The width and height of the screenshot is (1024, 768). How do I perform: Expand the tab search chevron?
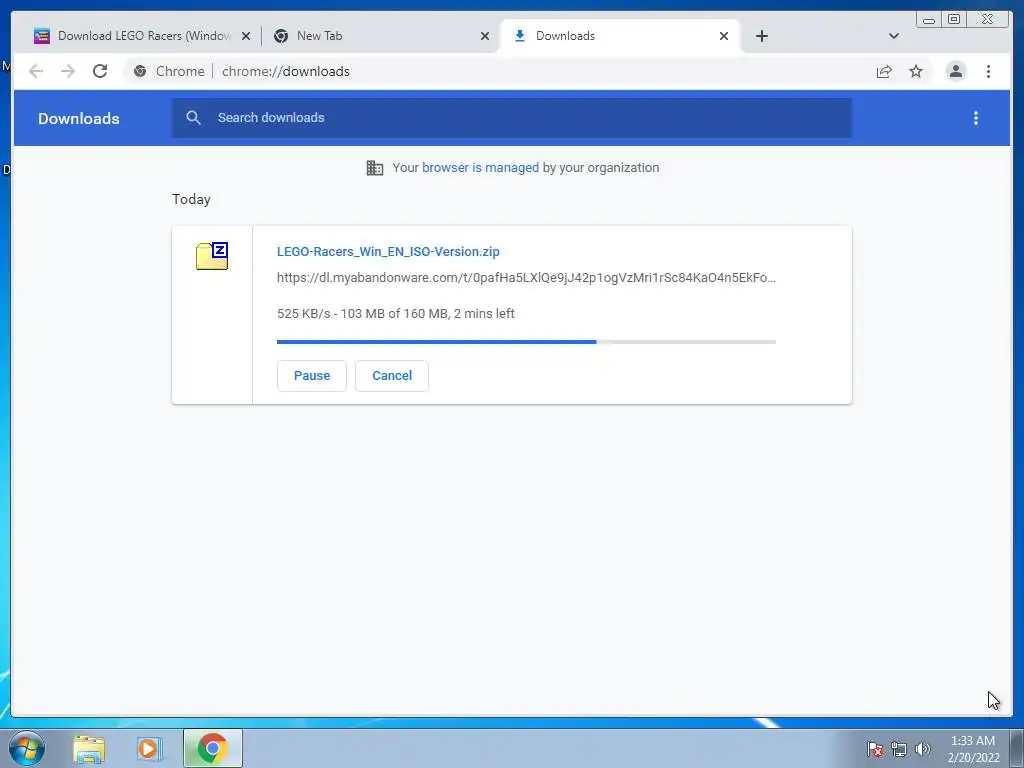pyautogui.click(x=893, y=36)
